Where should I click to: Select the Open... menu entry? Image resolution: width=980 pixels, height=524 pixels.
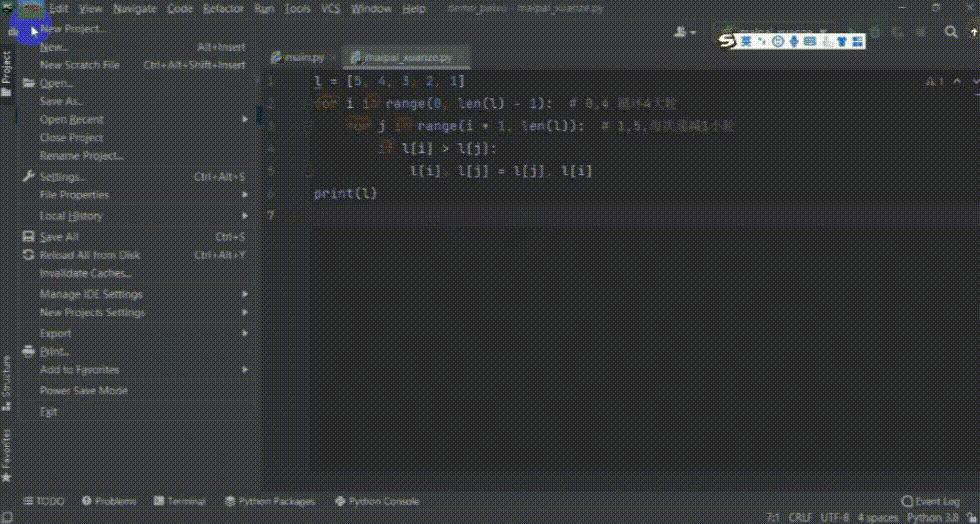56,83
